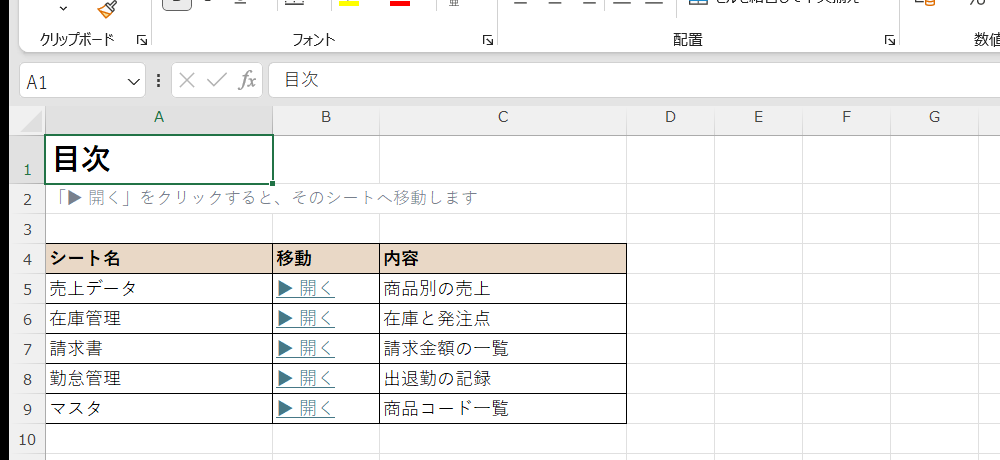Image resolution: width=1000 pixels, height=460 pixels.
Task: Open the マスタ sheet with its 開く link
Action: pyautogui.click(x=305, y=408)
